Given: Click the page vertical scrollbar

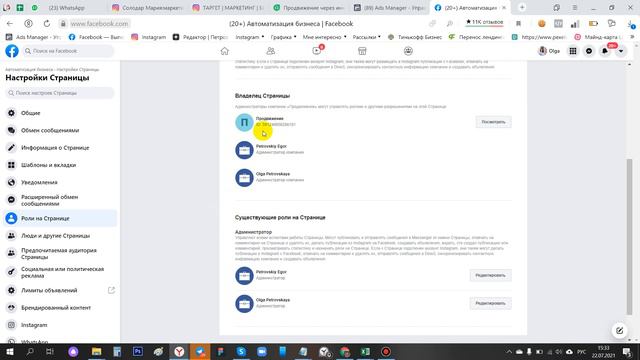Looking at the screenshot, I should coord(629,237).
